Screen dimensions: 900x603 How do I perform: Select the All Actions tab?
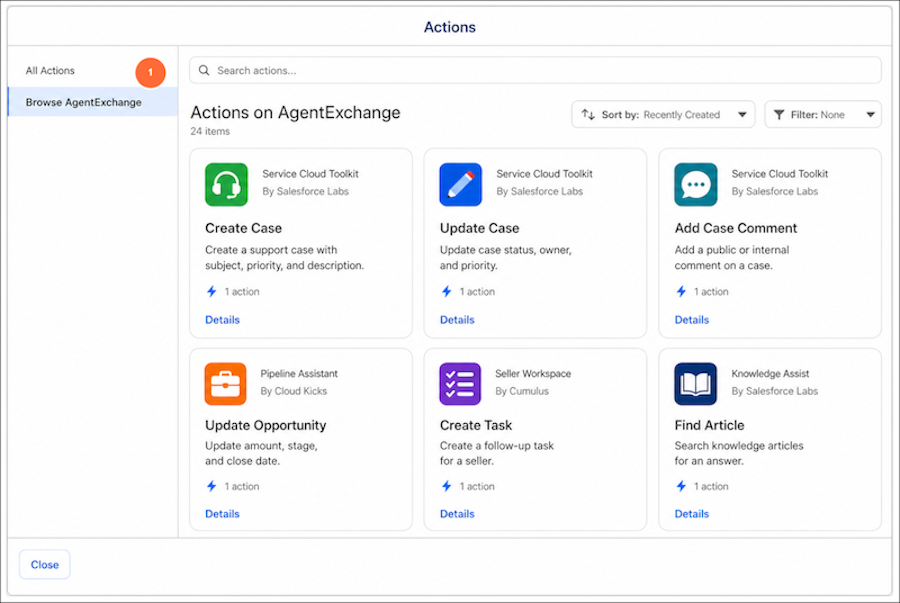pos(50,71)
